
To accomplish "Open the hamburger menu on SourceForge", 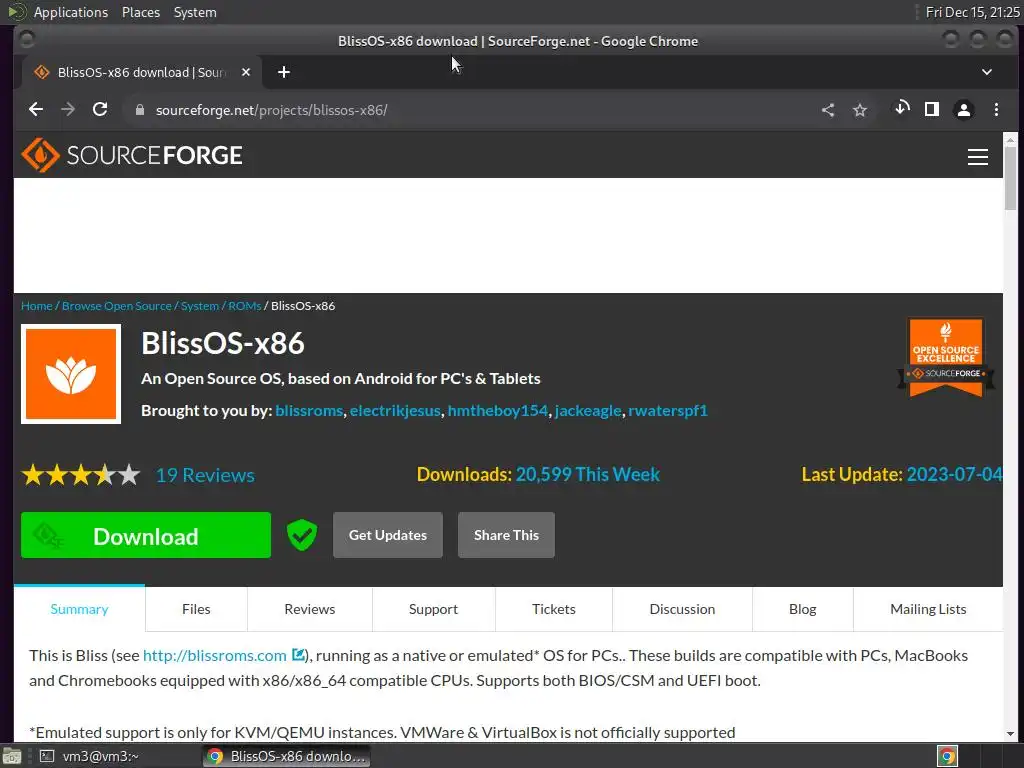I will (x=977, y=157).
